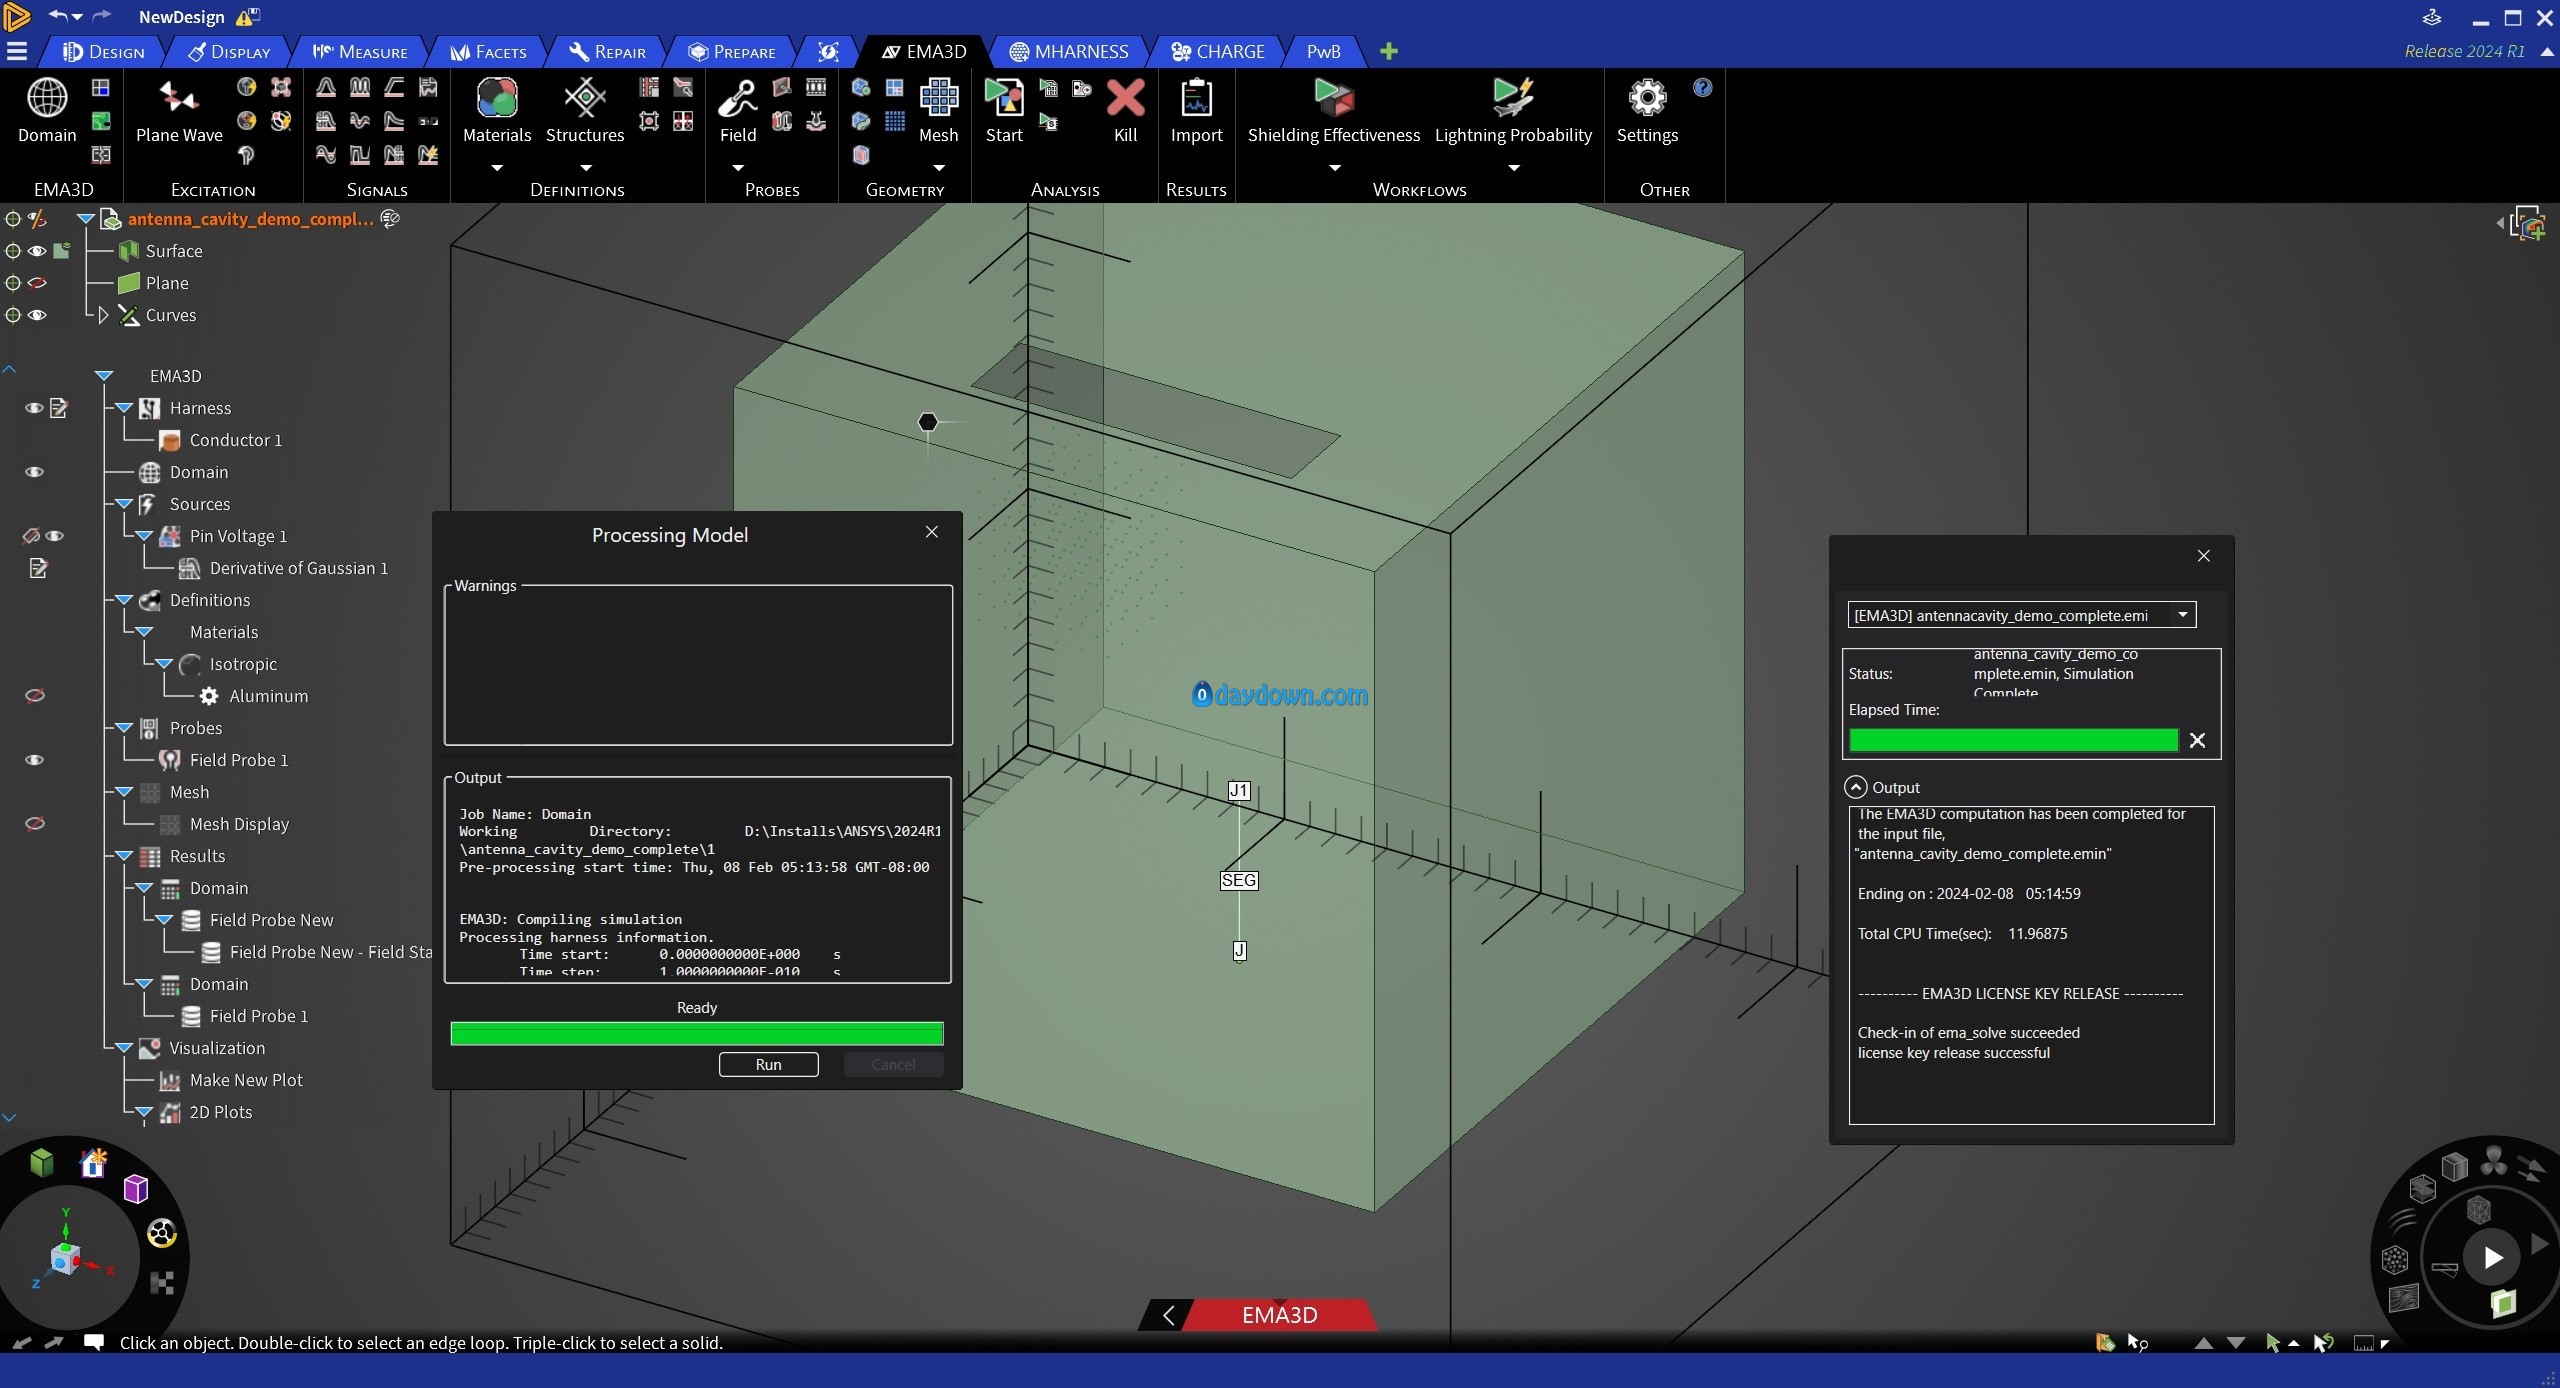The height and width of the screenshot is (1388, 2560).
Task: Click Run in Processing Model dialog
Action: tap(768, 1064)
